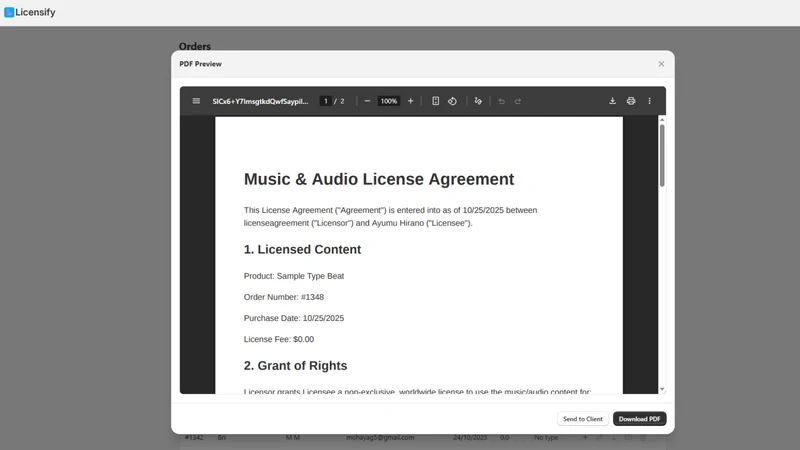The image size is (800, 450).
Task: Click the redo arrow in PDF toolbar
Action: (x=518, y=101)
